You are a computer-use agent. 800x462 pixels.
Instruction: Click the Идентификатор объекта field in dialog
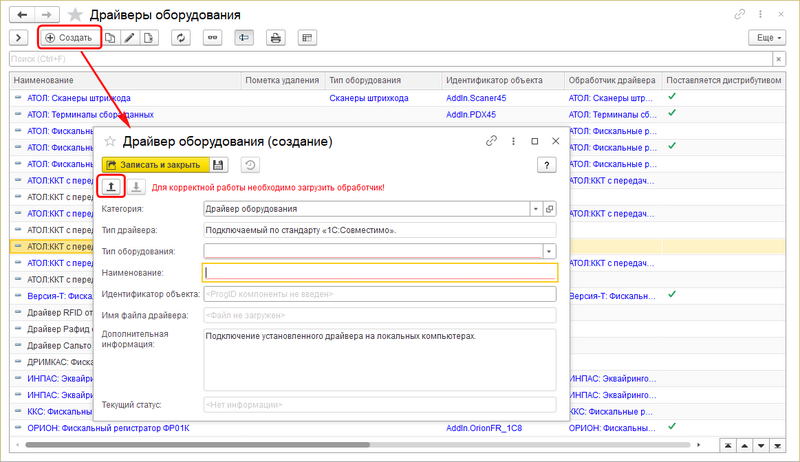tap(379, 293)
